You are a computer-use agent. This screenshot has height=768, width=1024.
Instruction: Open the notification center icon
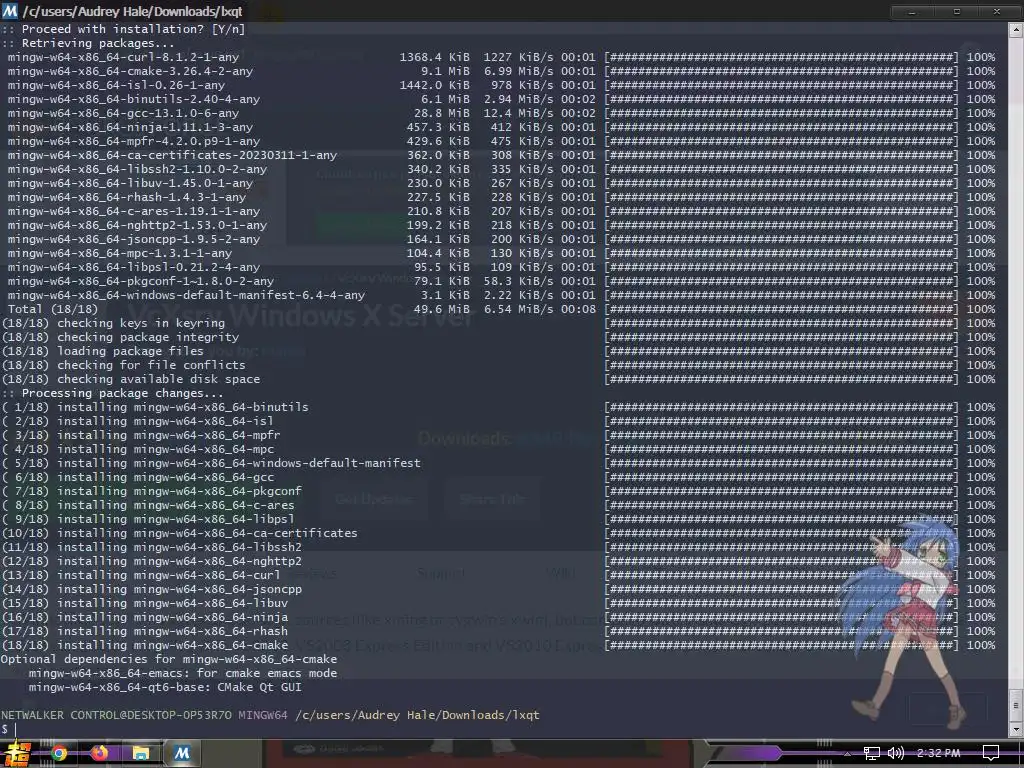click(991, 754)
